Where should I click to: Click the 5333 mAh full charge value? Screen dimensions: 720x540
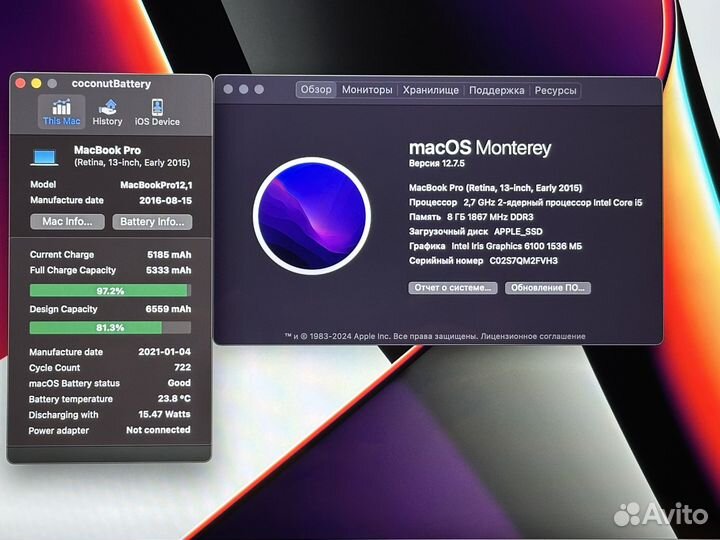coord(169,270)
